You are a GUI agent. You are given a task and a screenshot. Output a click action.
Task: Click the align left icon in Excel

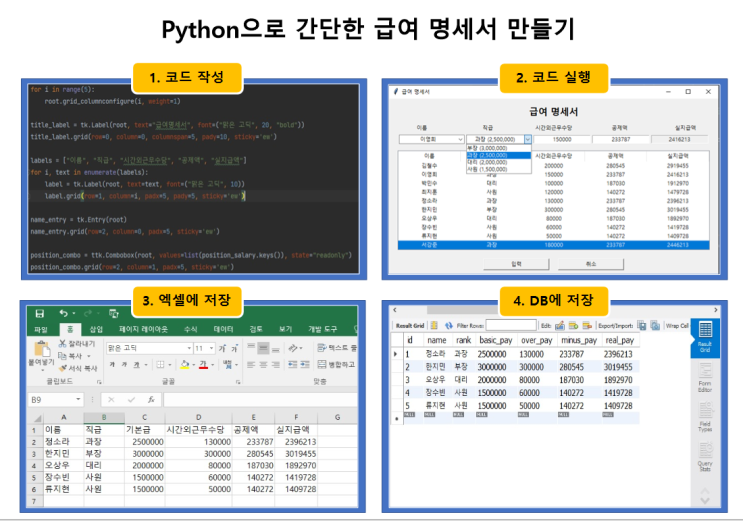(x=251, y=365)
